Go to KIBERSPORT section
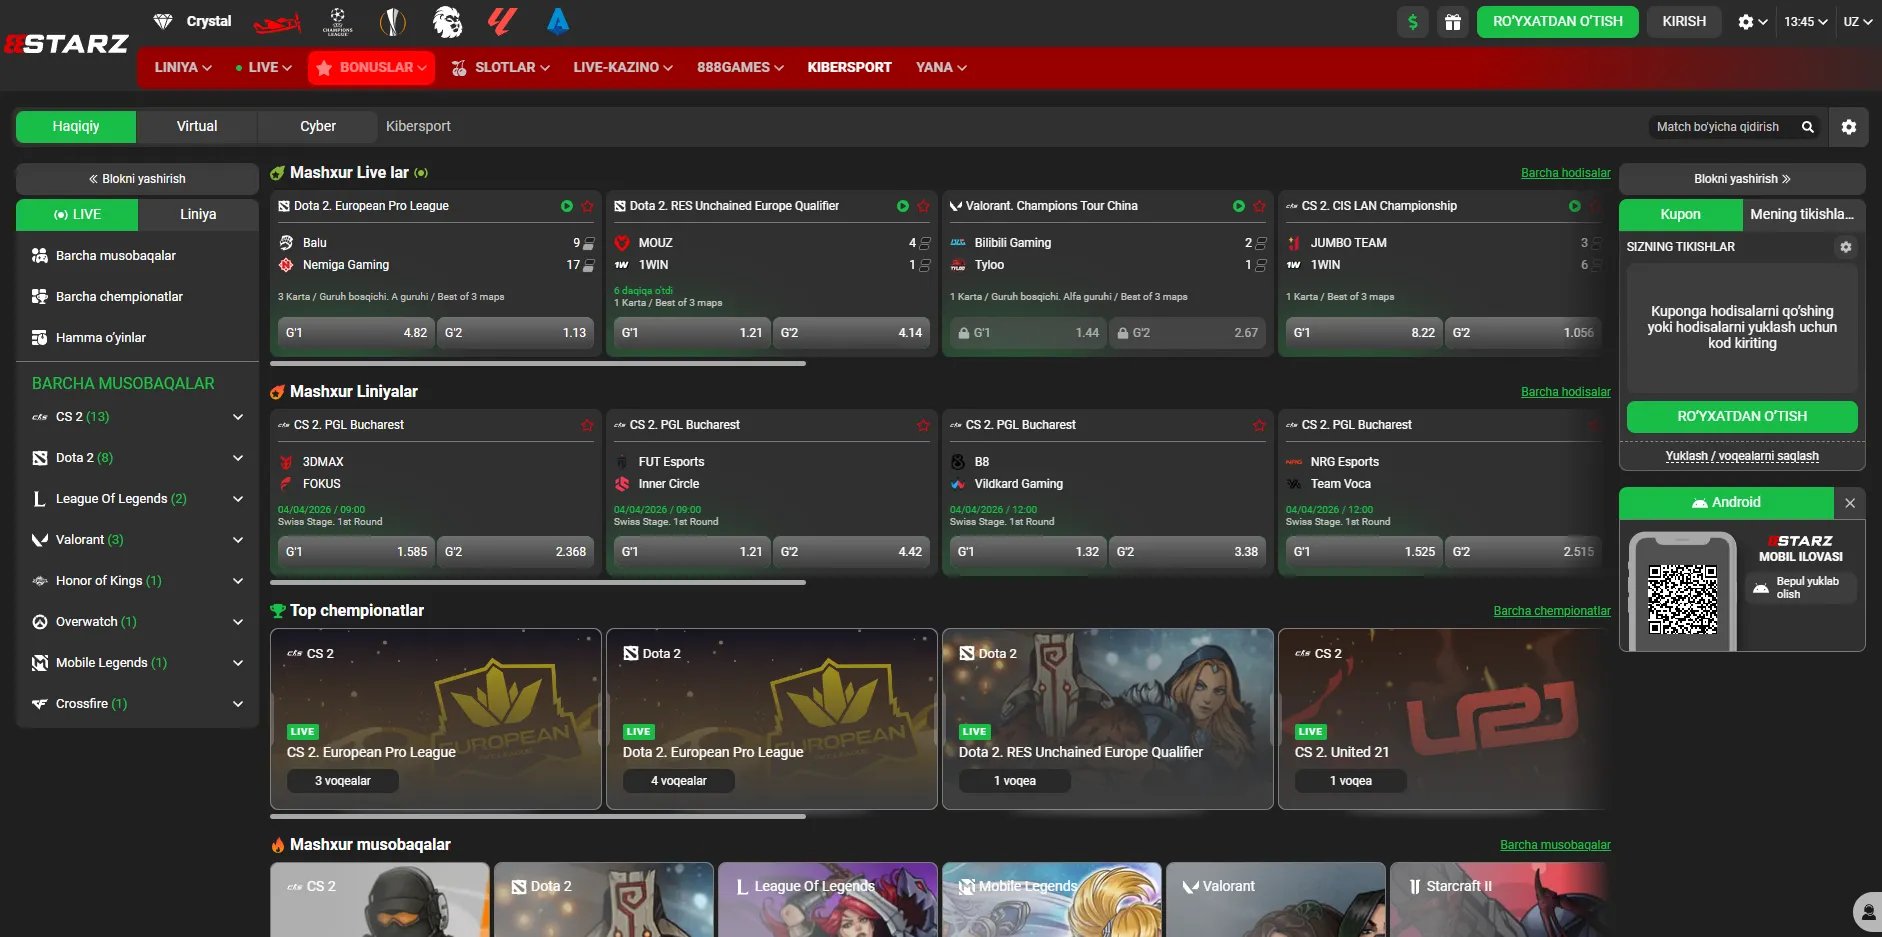The image size is (1882, 937). click(850, 68)
